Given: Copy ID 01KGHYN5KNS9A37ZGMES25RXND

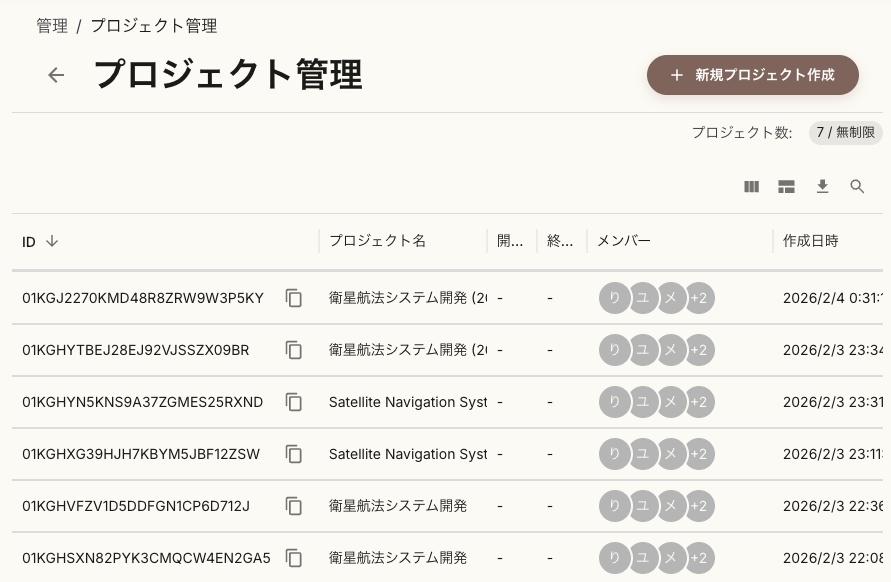Looking at the screenshot, I should coord(294,402).
